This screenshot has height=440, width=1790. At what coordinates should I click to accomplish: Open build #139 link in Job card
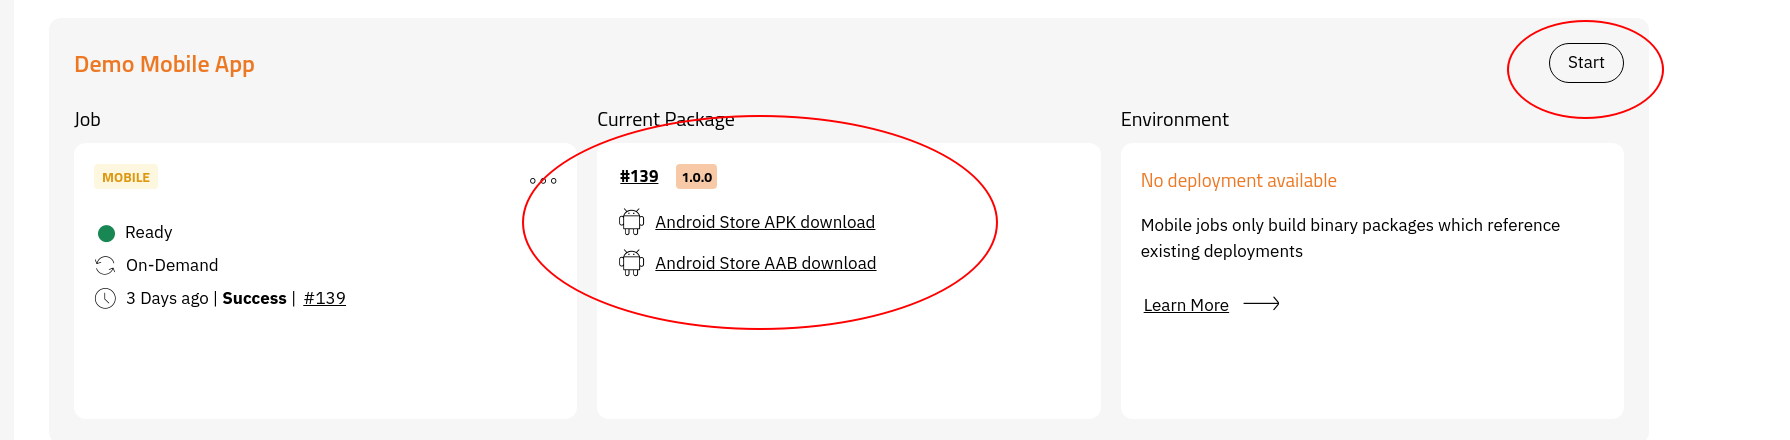point(324,298)
